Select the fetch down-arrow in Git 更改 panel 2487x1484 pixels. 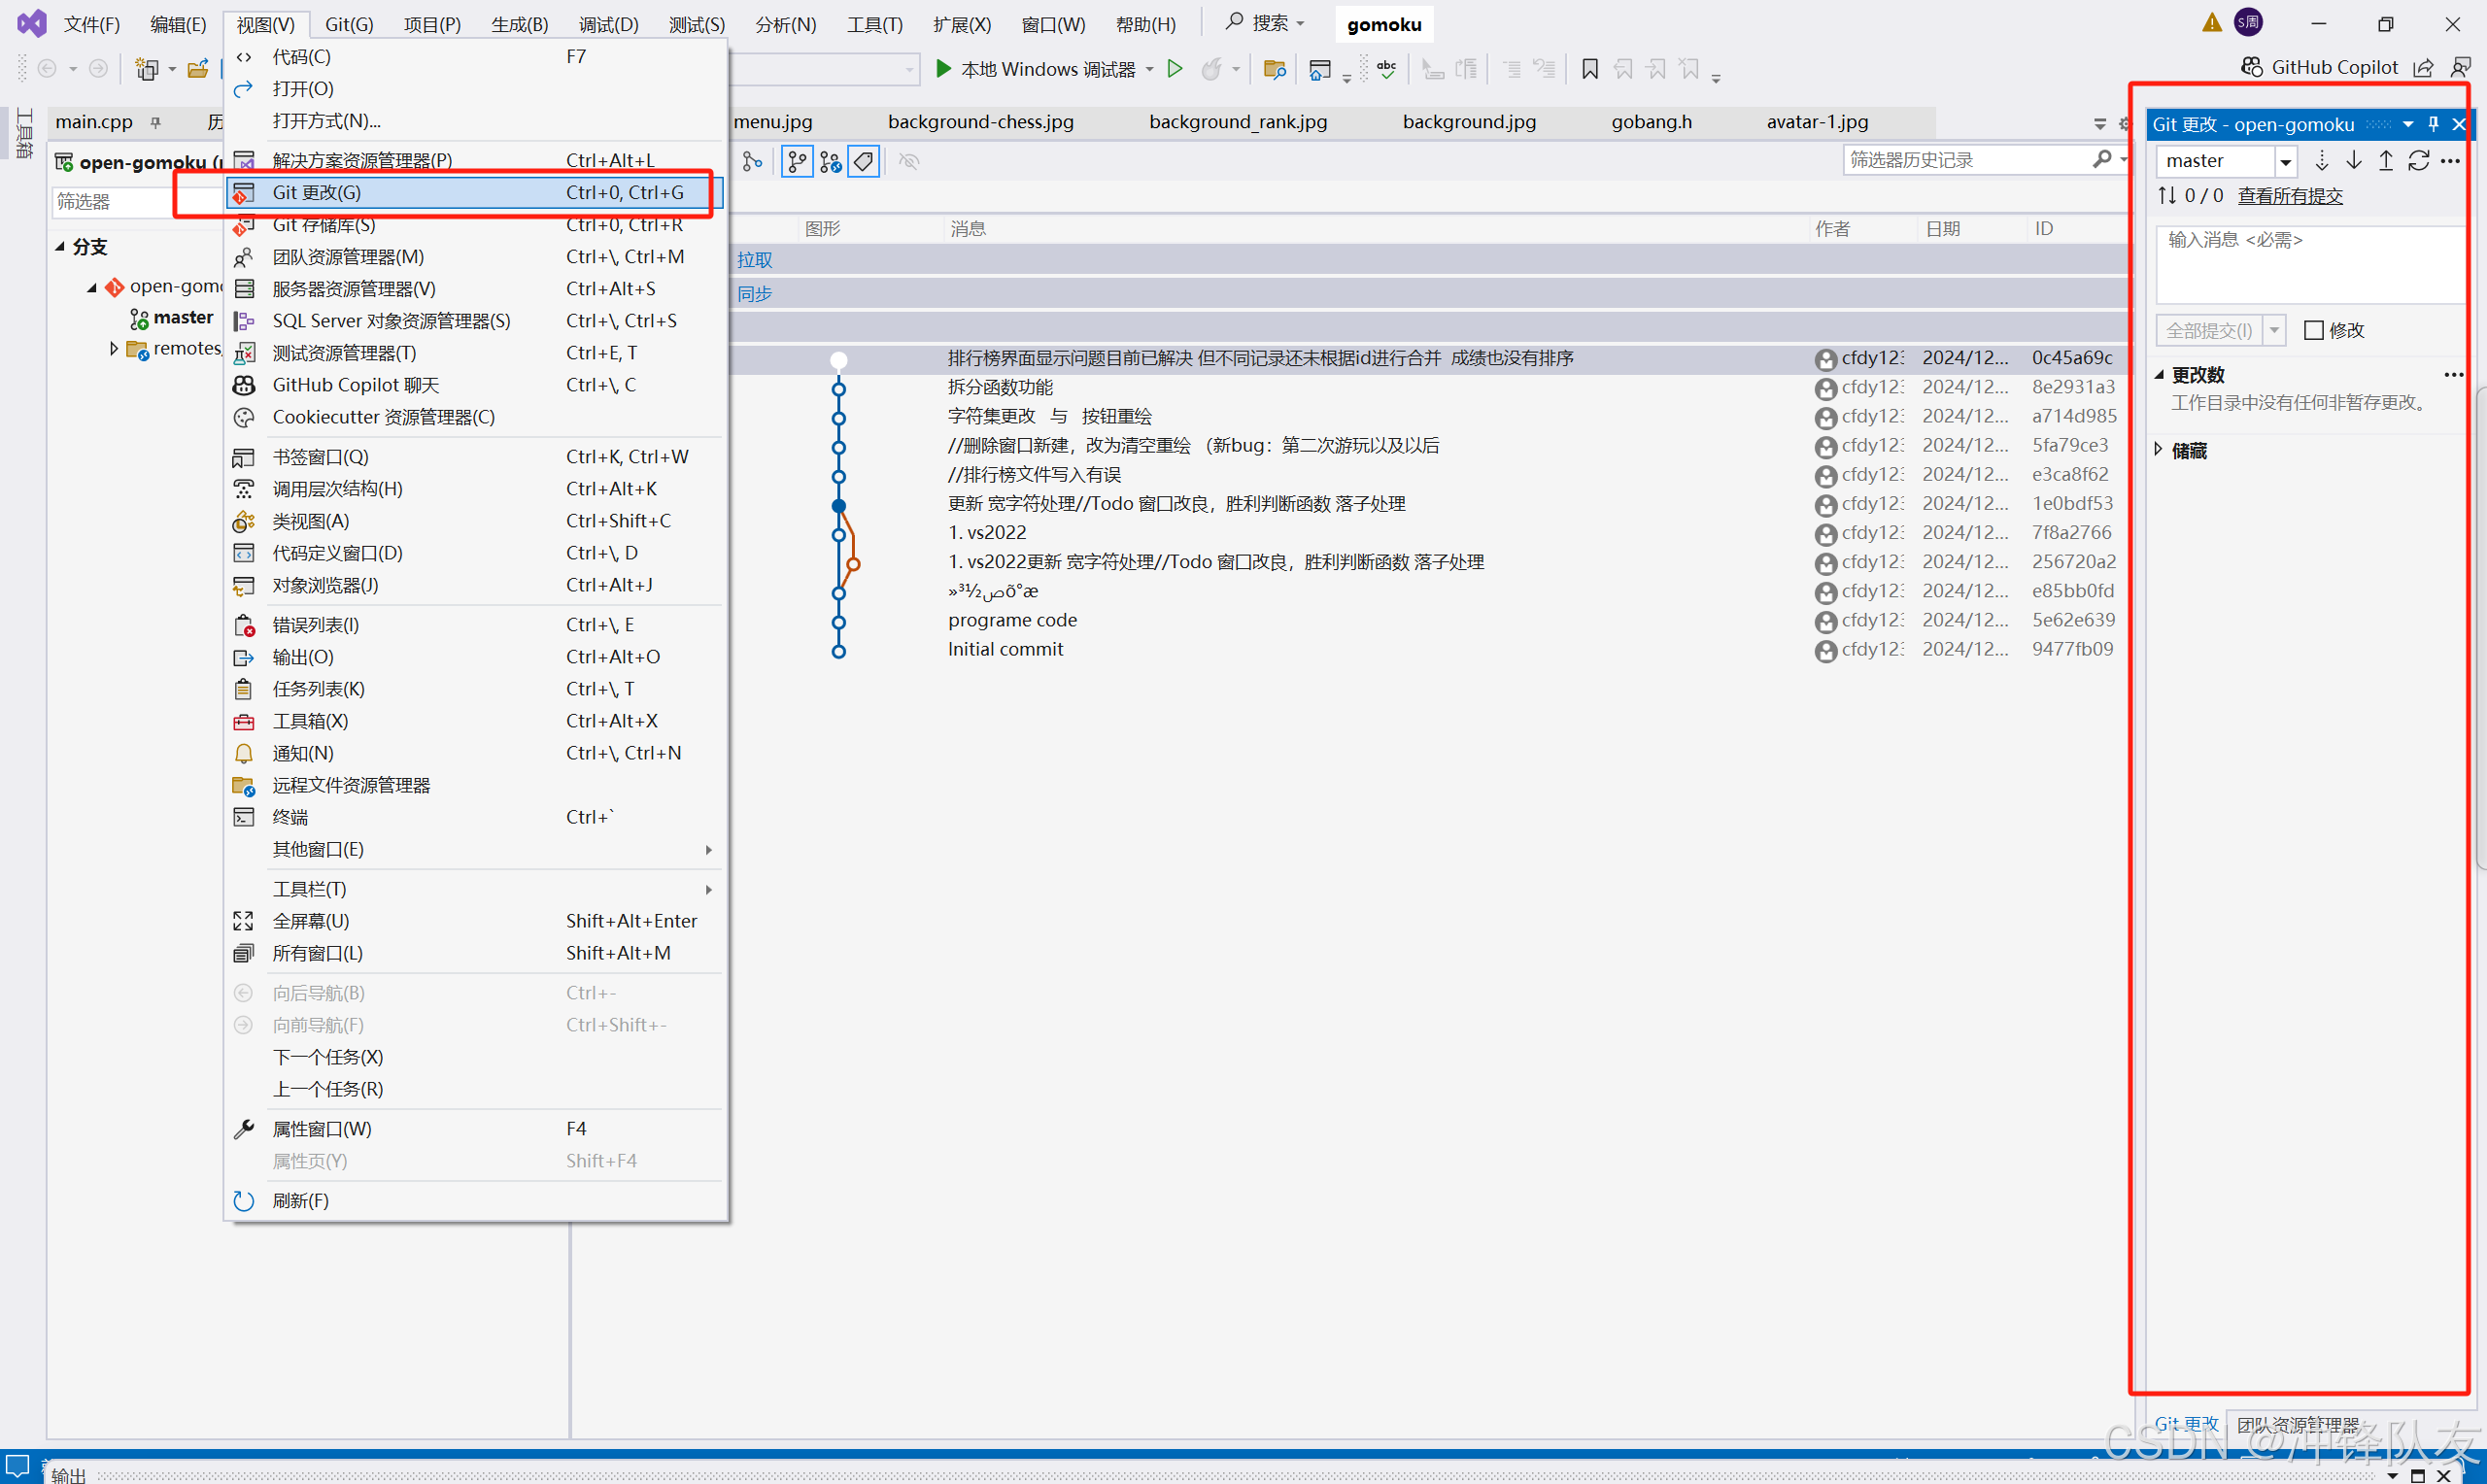point(2322,160)
